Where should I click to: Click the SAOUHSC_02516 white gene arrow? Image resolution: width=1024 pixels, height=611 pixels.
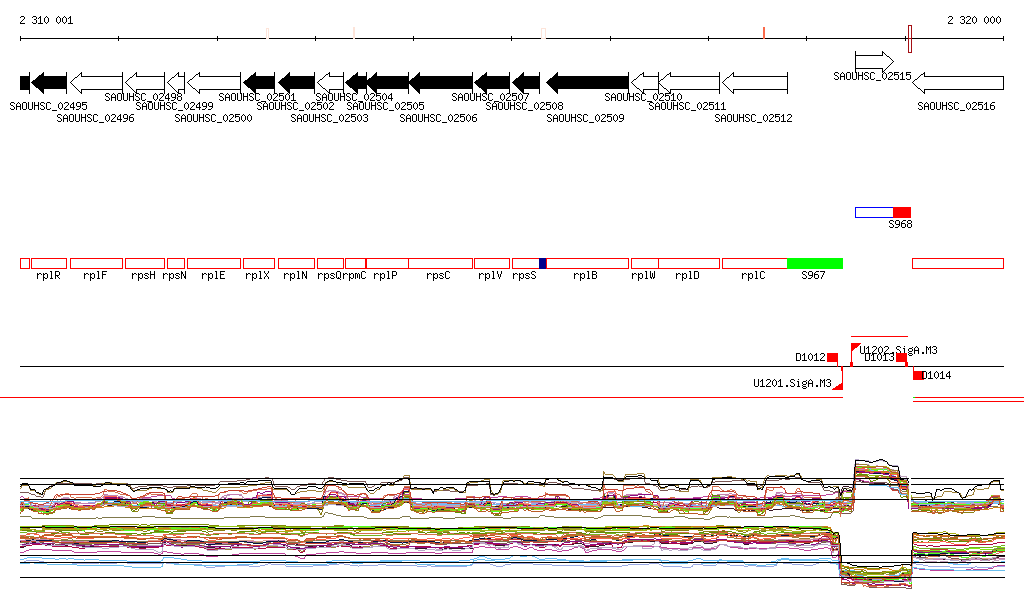[x=958, y=82]
